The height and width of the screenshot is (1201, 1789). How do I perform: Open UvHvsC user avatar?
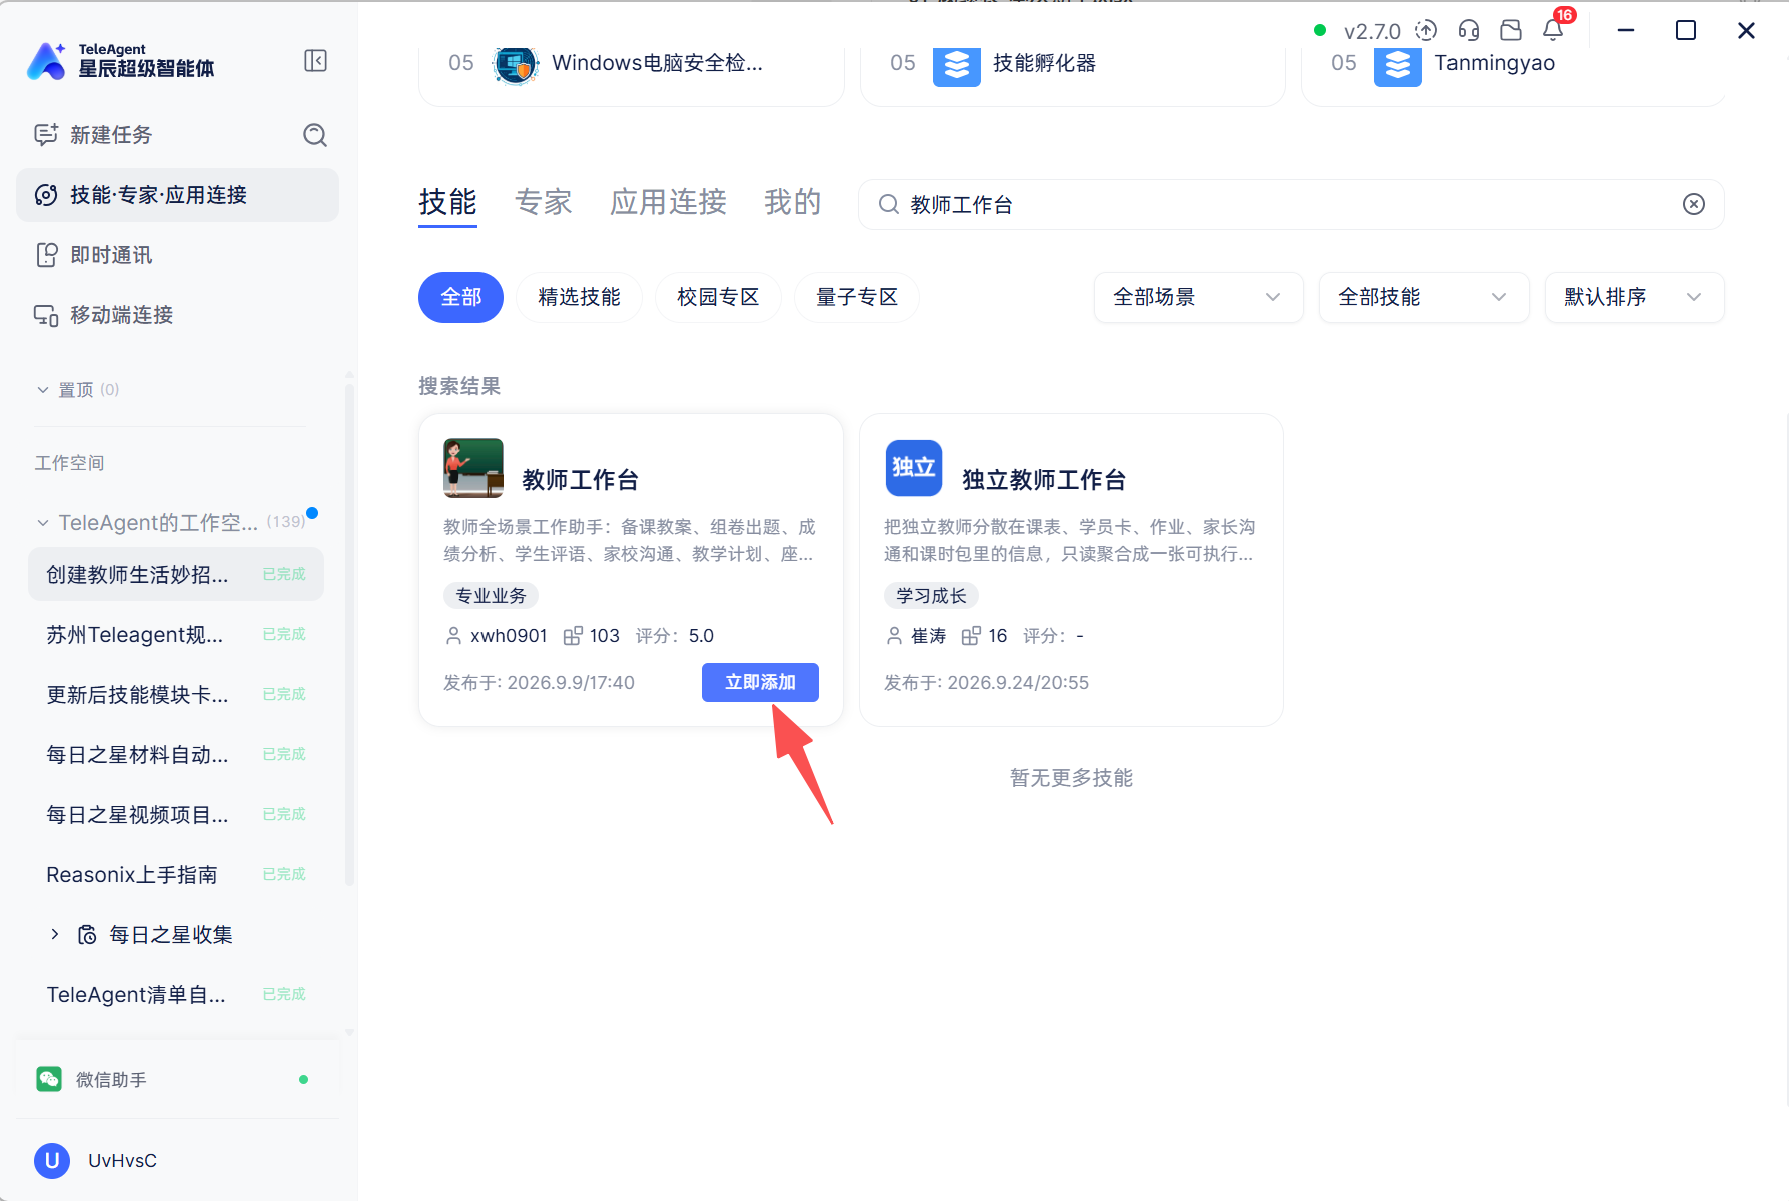(x=52, y=1160)
